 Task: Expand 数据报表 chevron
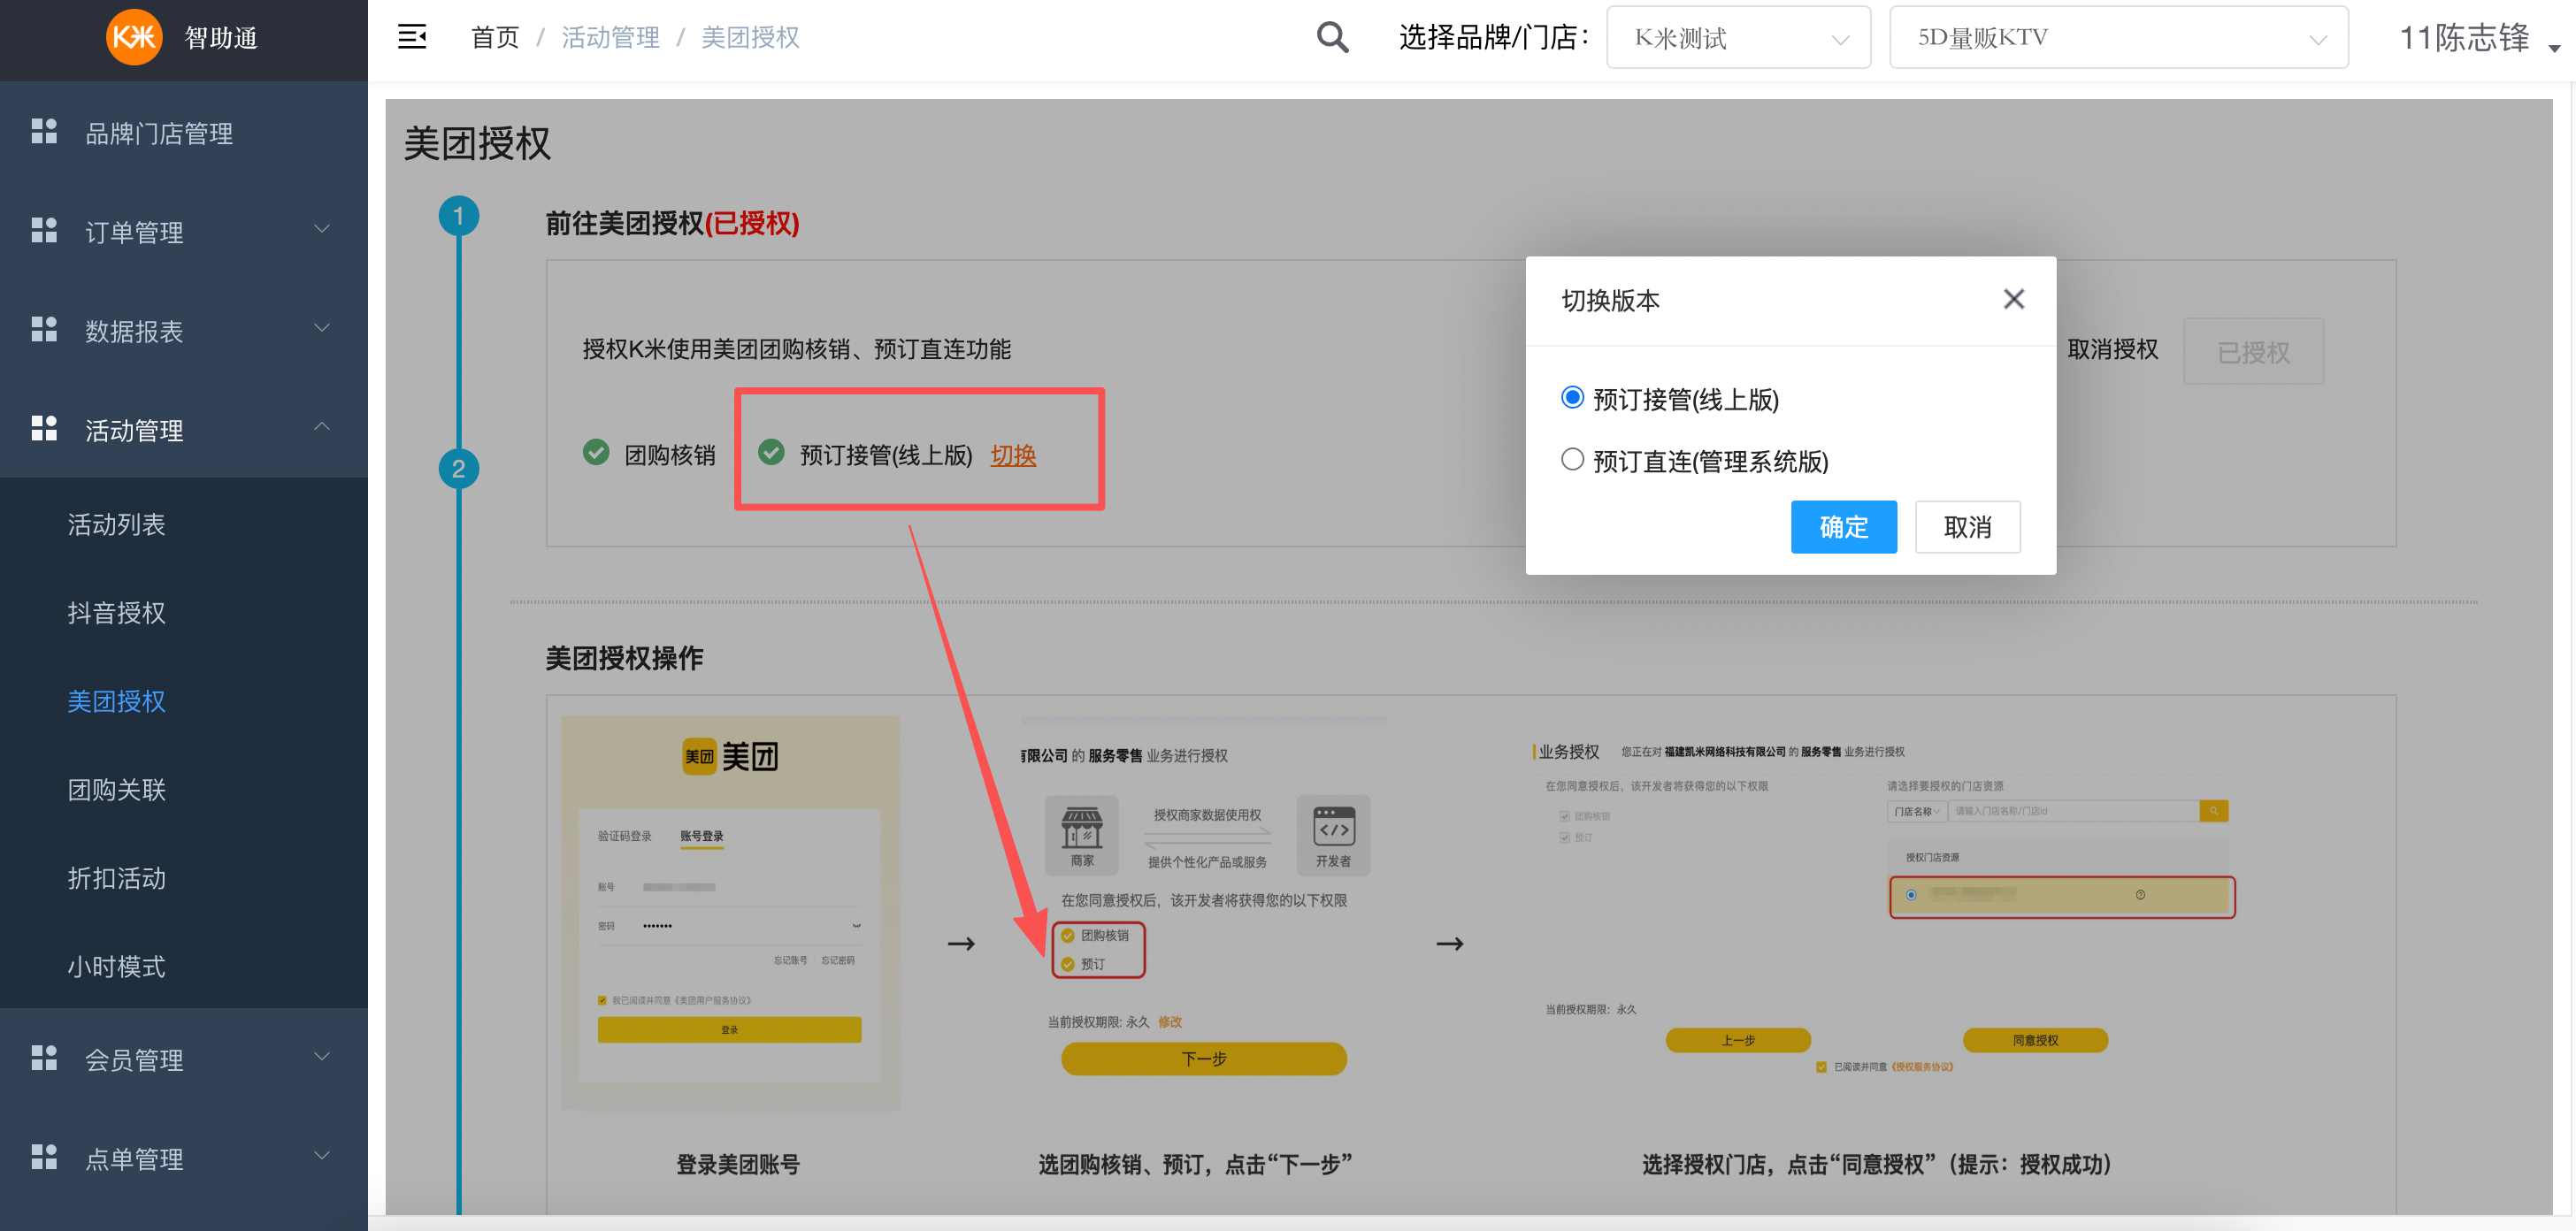322,328
